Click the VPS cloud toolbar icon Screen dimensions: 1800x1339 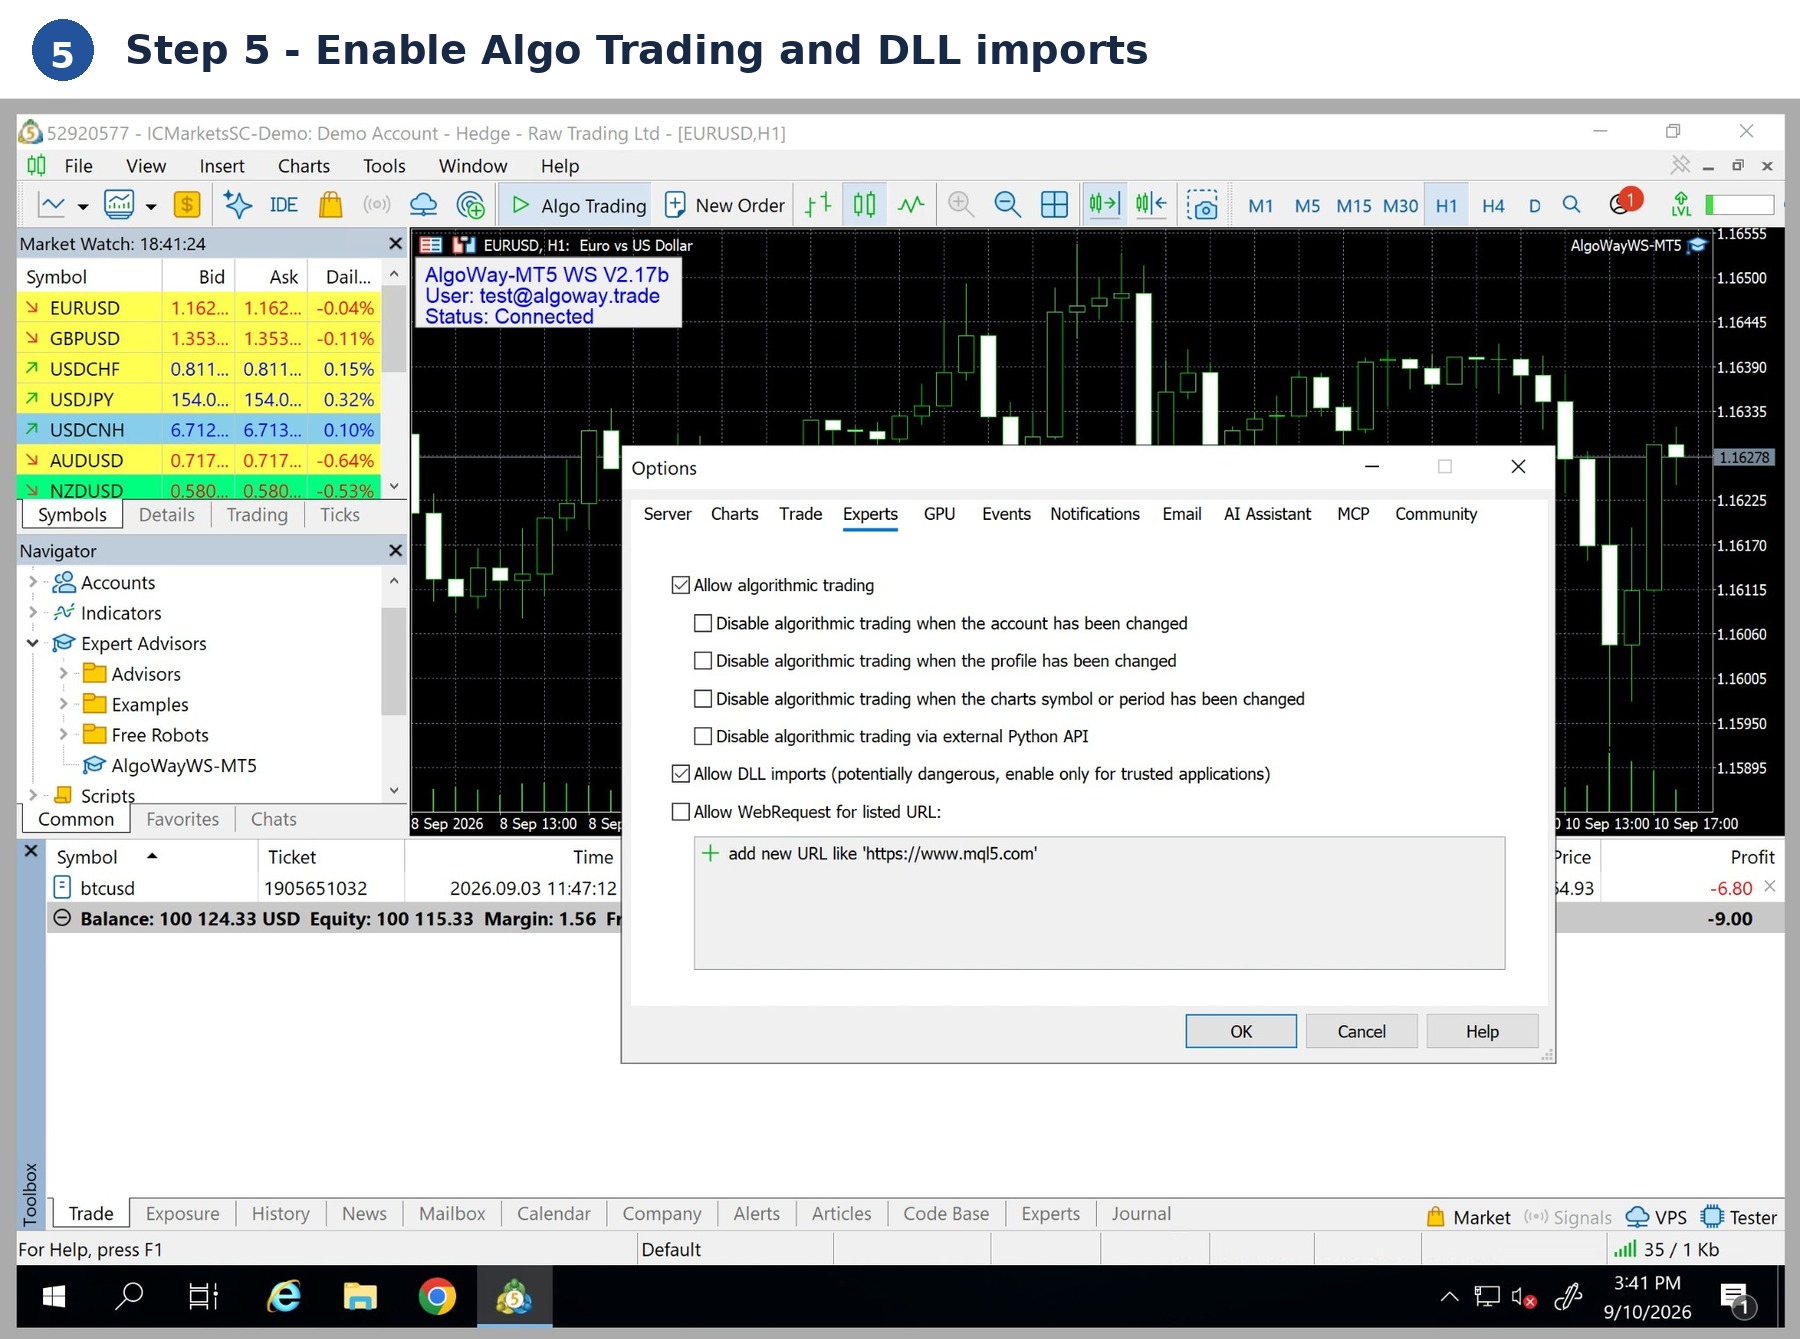[x=424, y=205]
